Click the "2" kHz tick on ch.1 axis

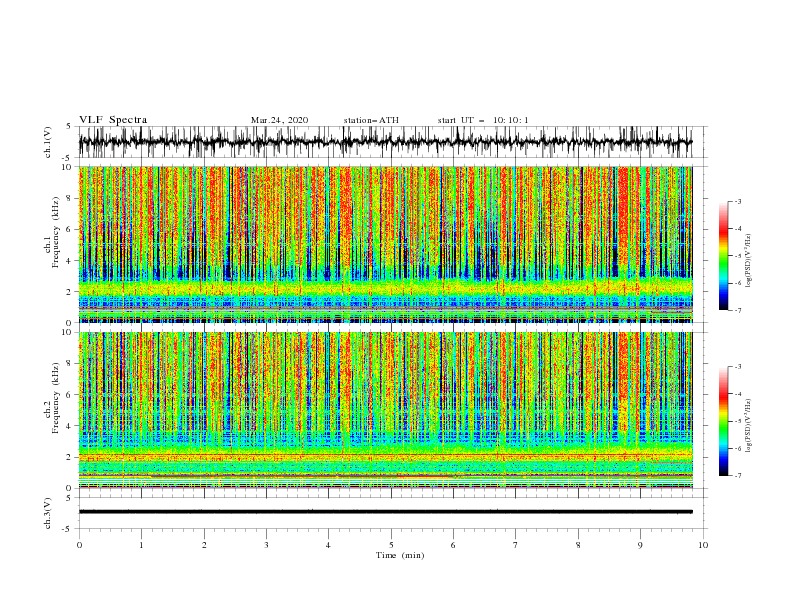click(x=69, y=291)
